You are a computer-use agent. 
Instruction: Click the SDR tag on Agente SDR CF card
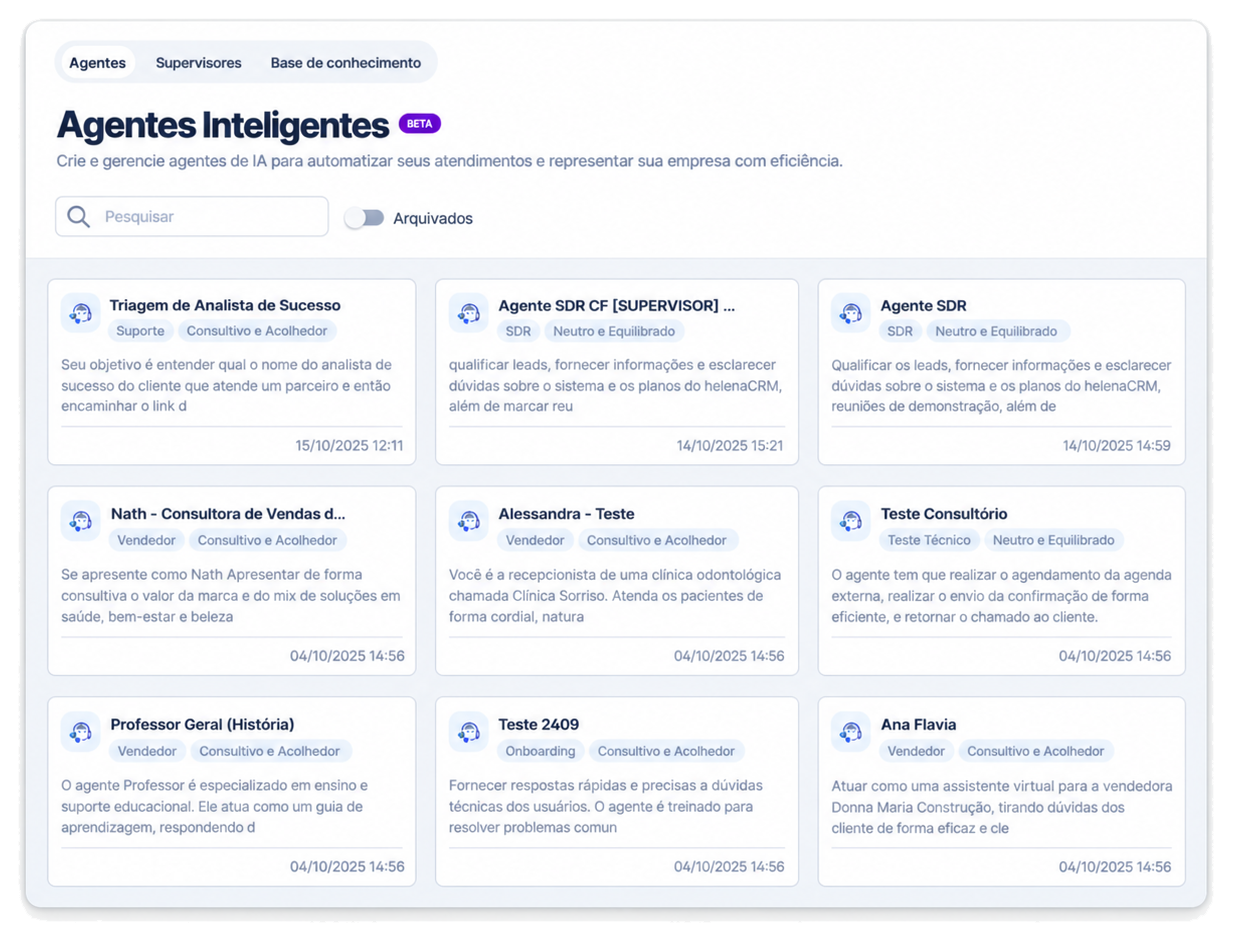[518, 331]
